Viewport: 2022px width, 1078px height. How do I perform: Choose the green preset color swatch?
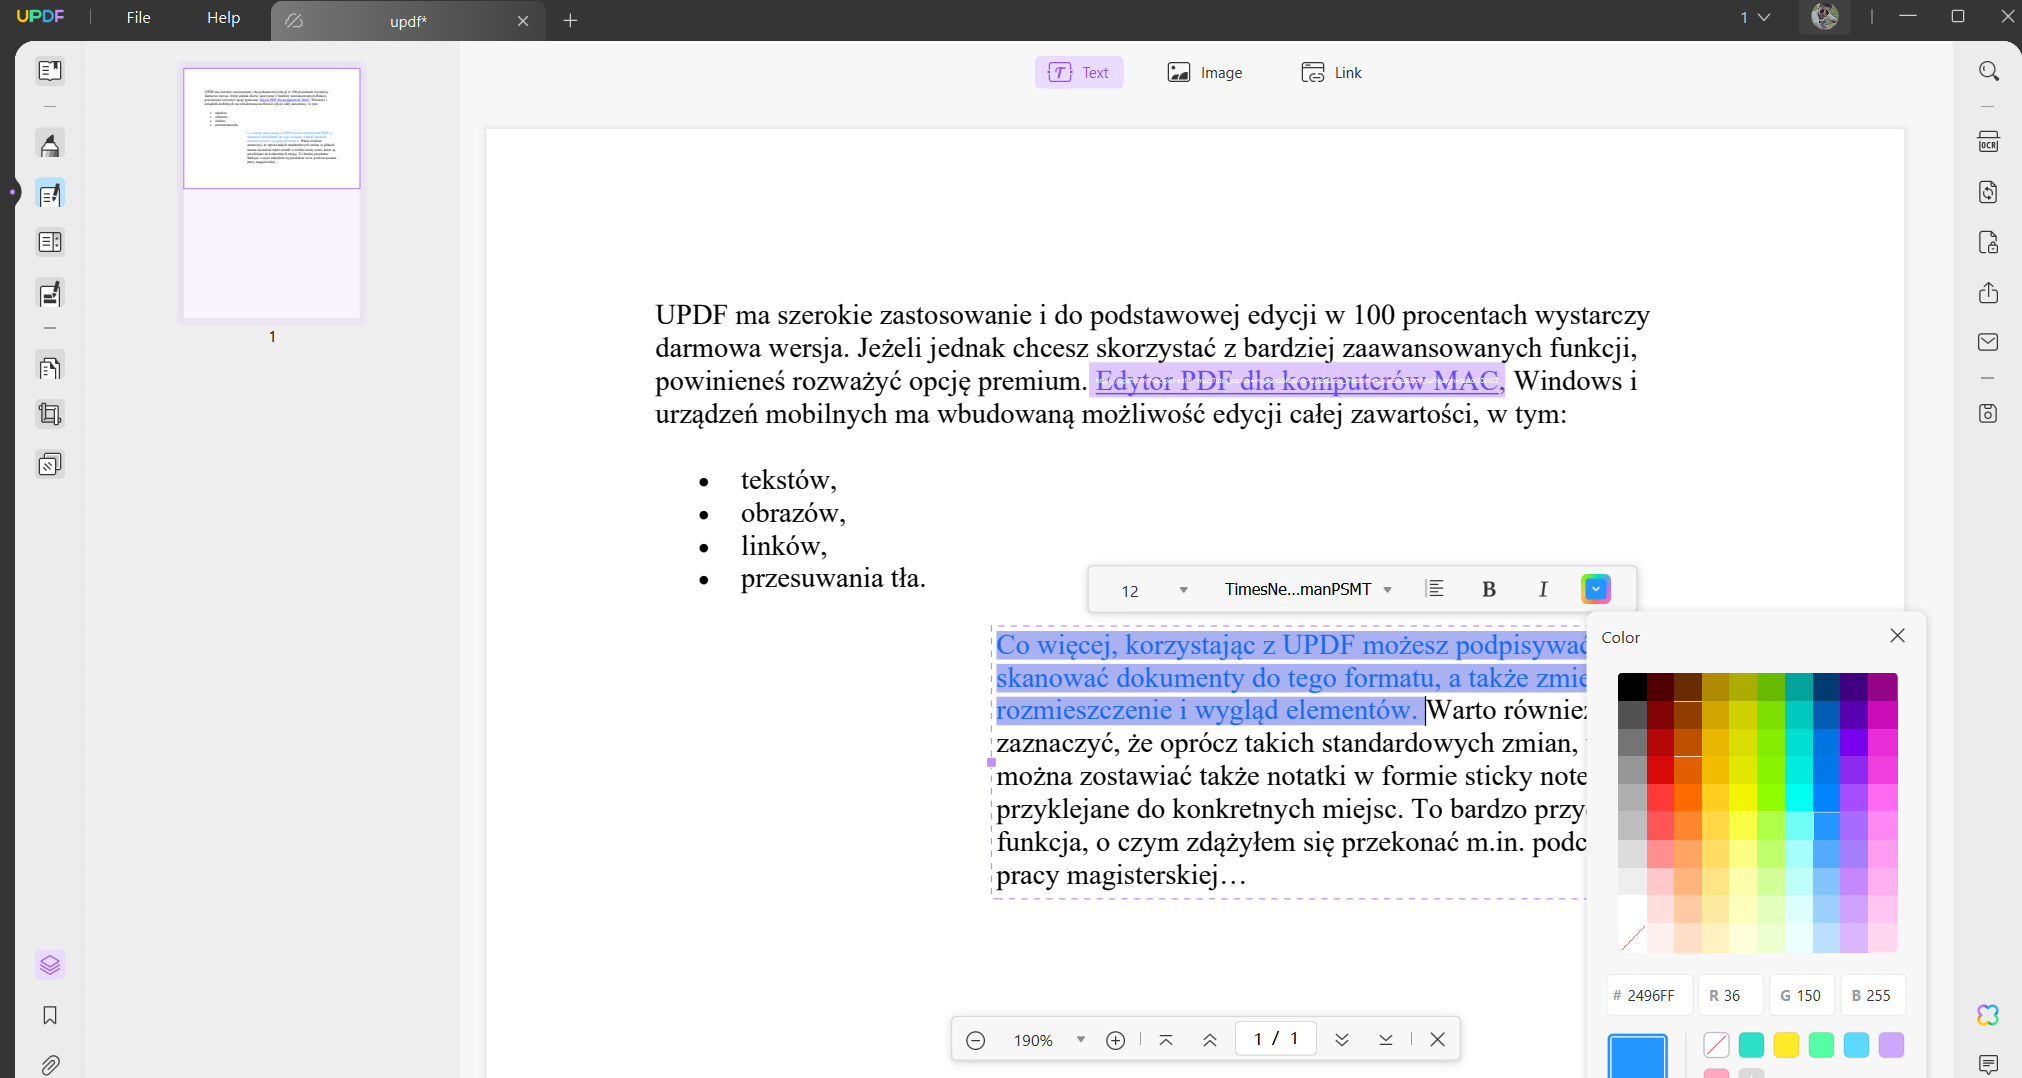coord(1821,1045)
